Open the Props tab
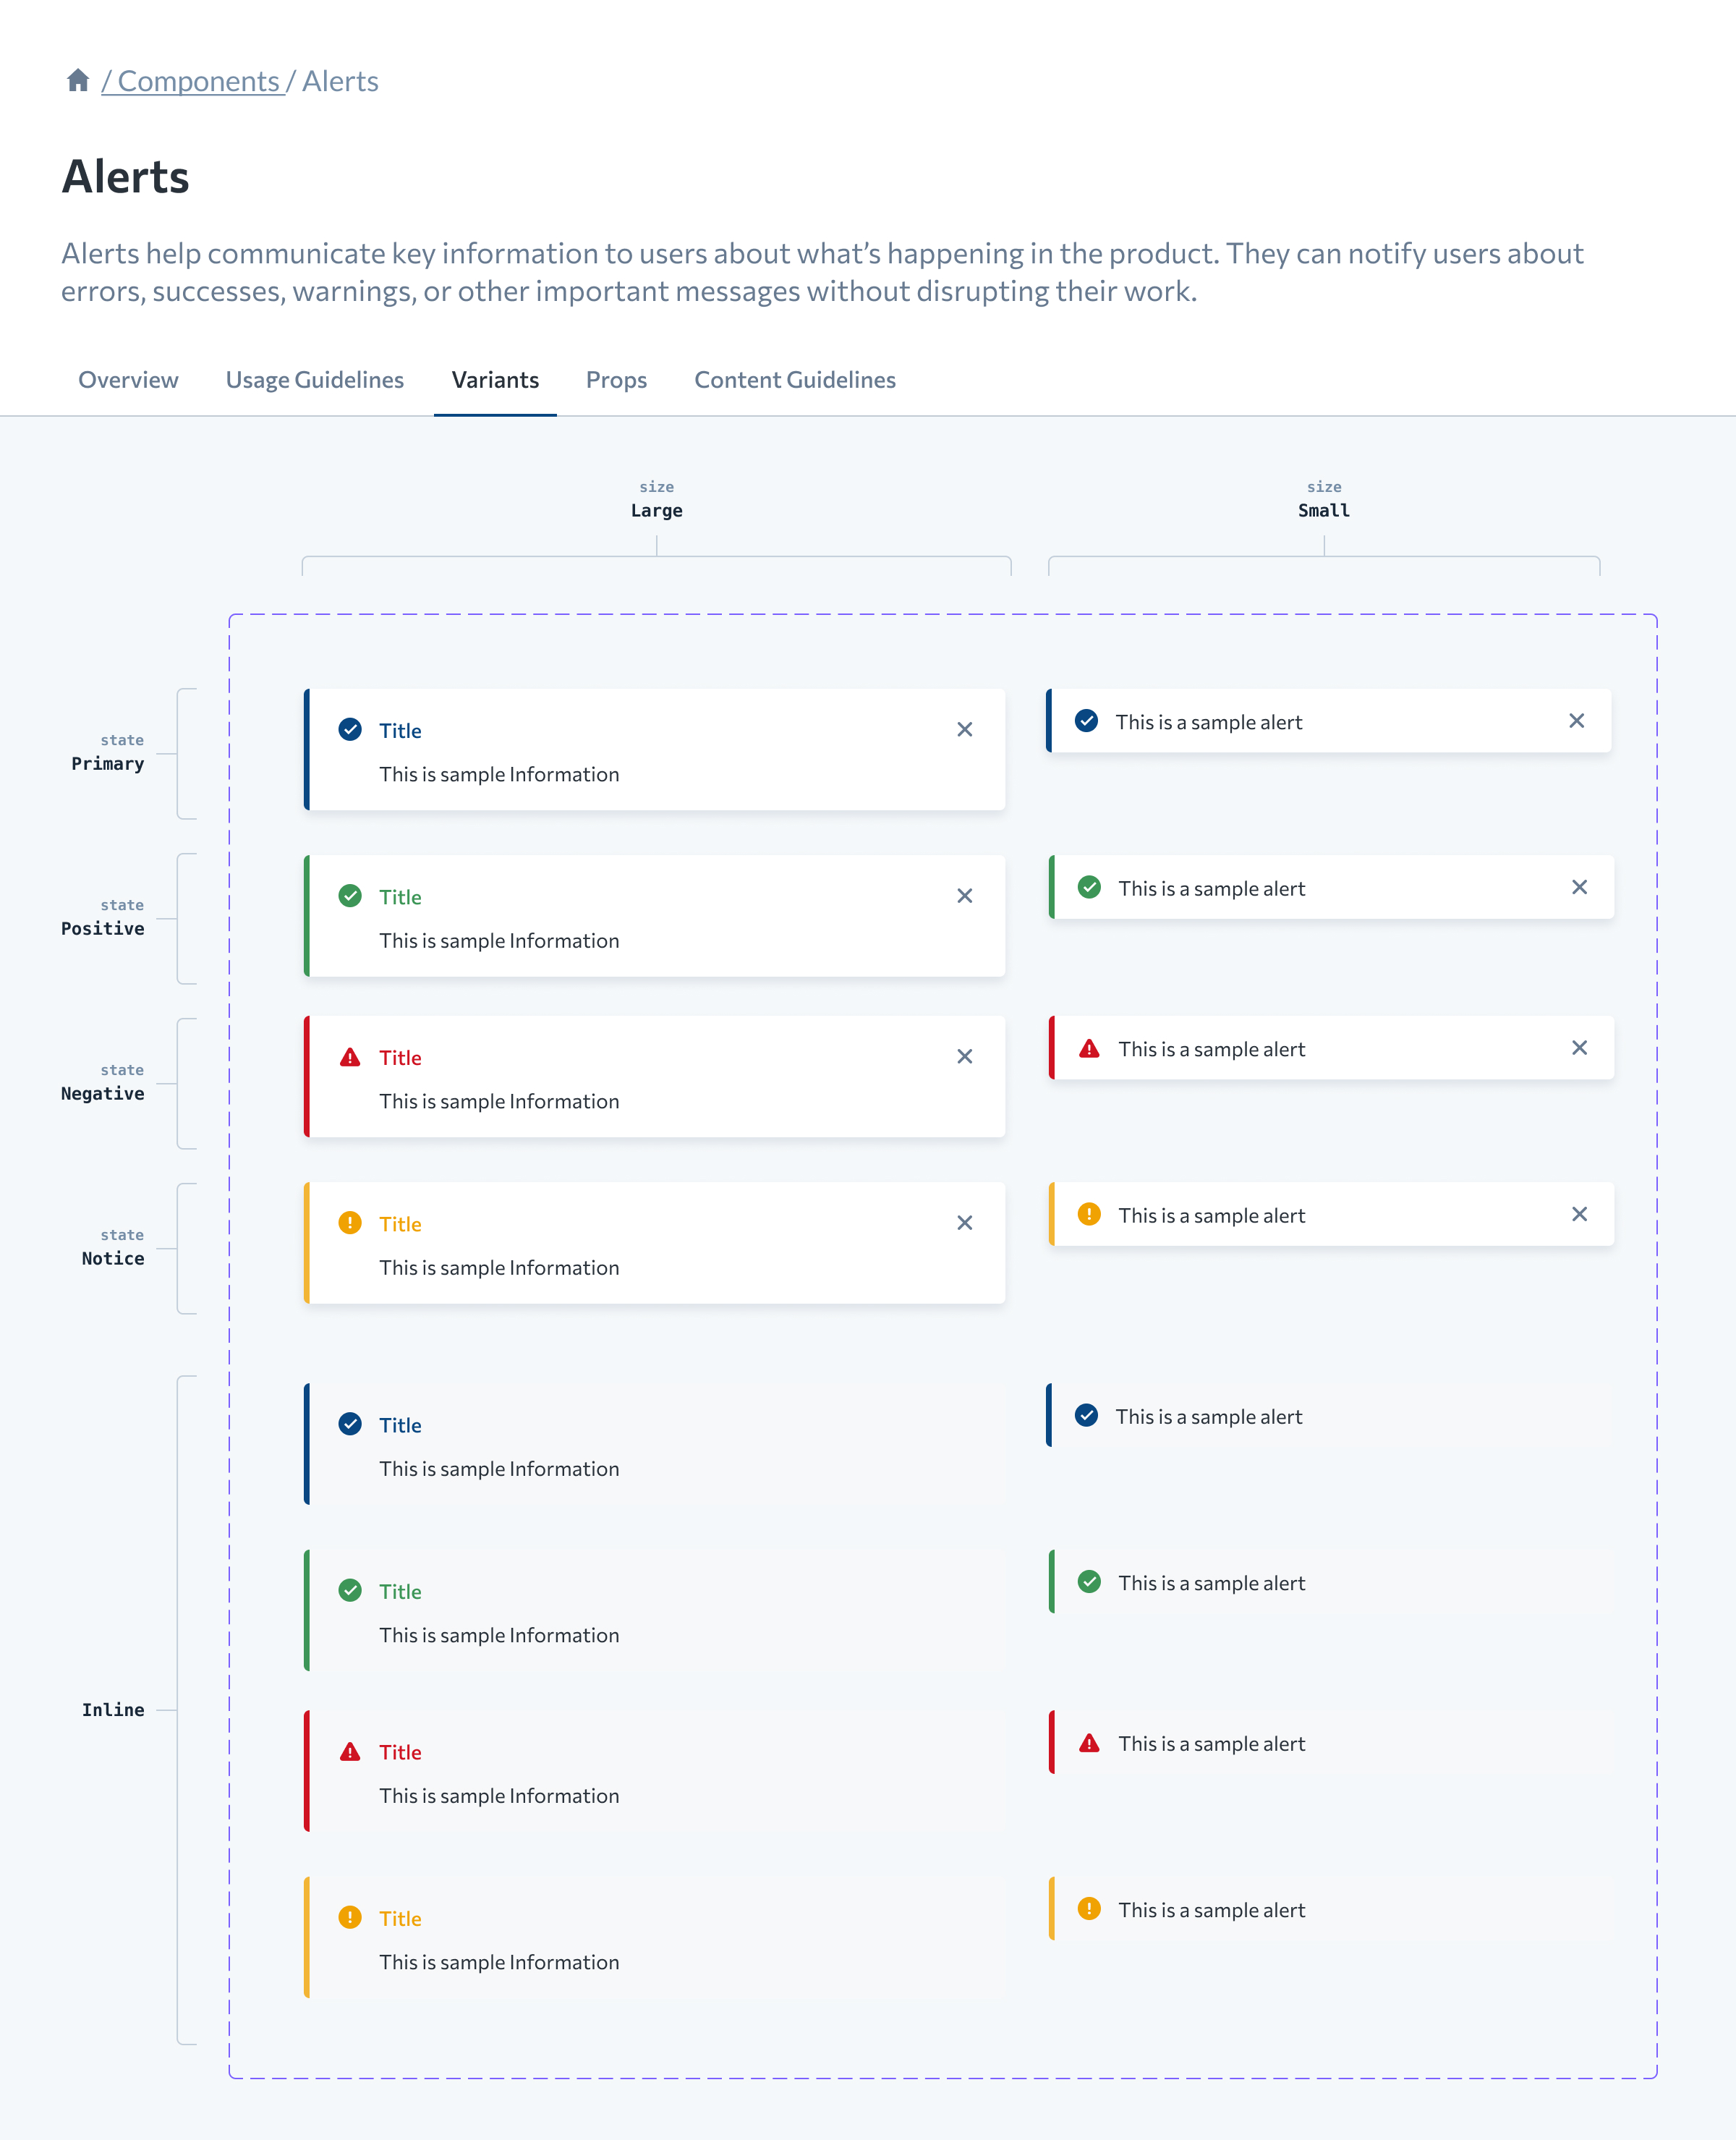Image resolution: width=1736 pixels, height=2140 pixels. (x=616, y=380)
